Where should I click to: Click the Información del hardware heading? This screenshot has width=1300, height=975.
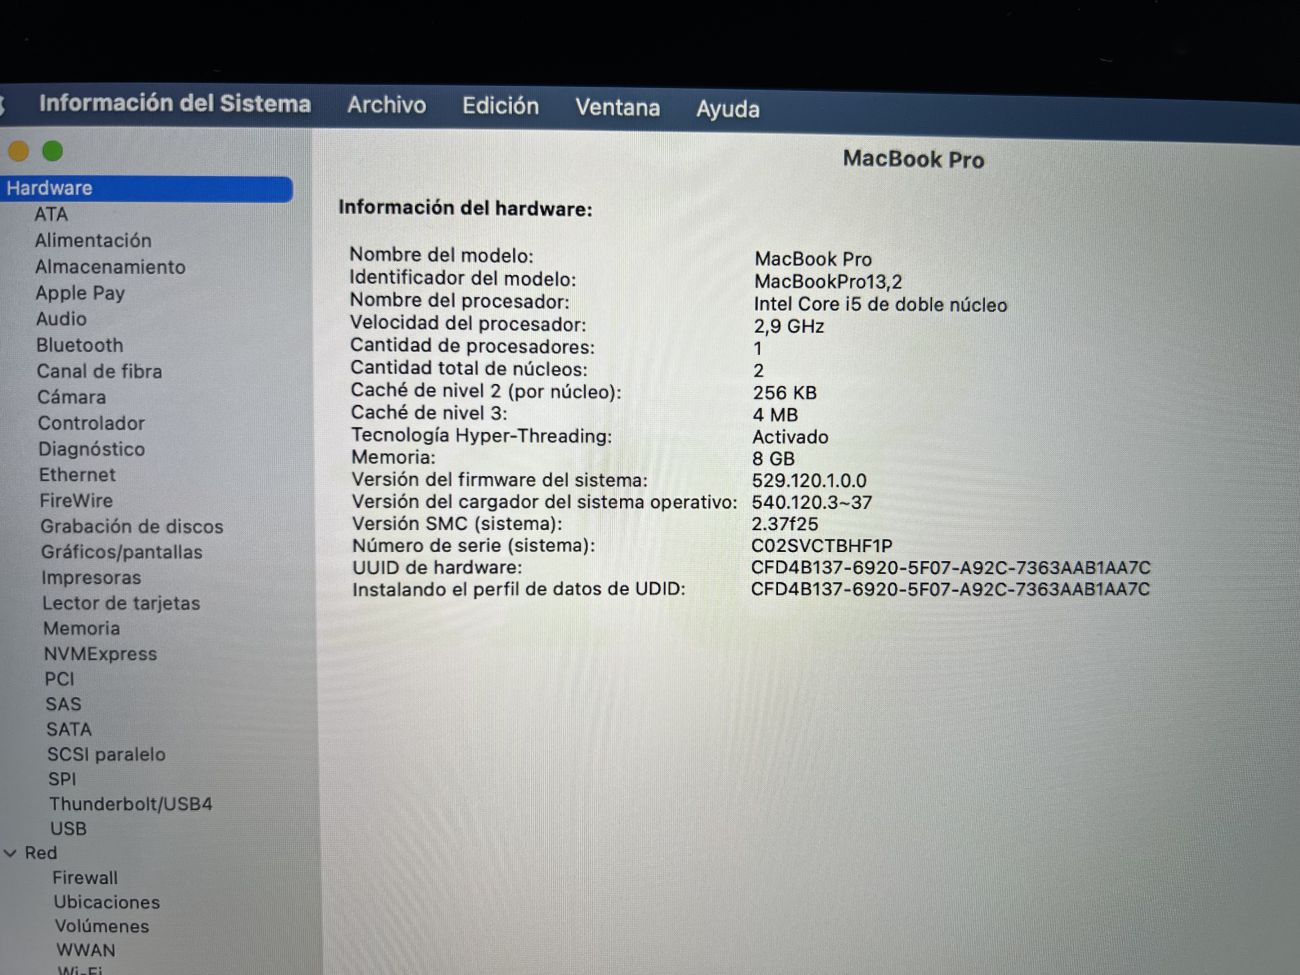point(465,208)
